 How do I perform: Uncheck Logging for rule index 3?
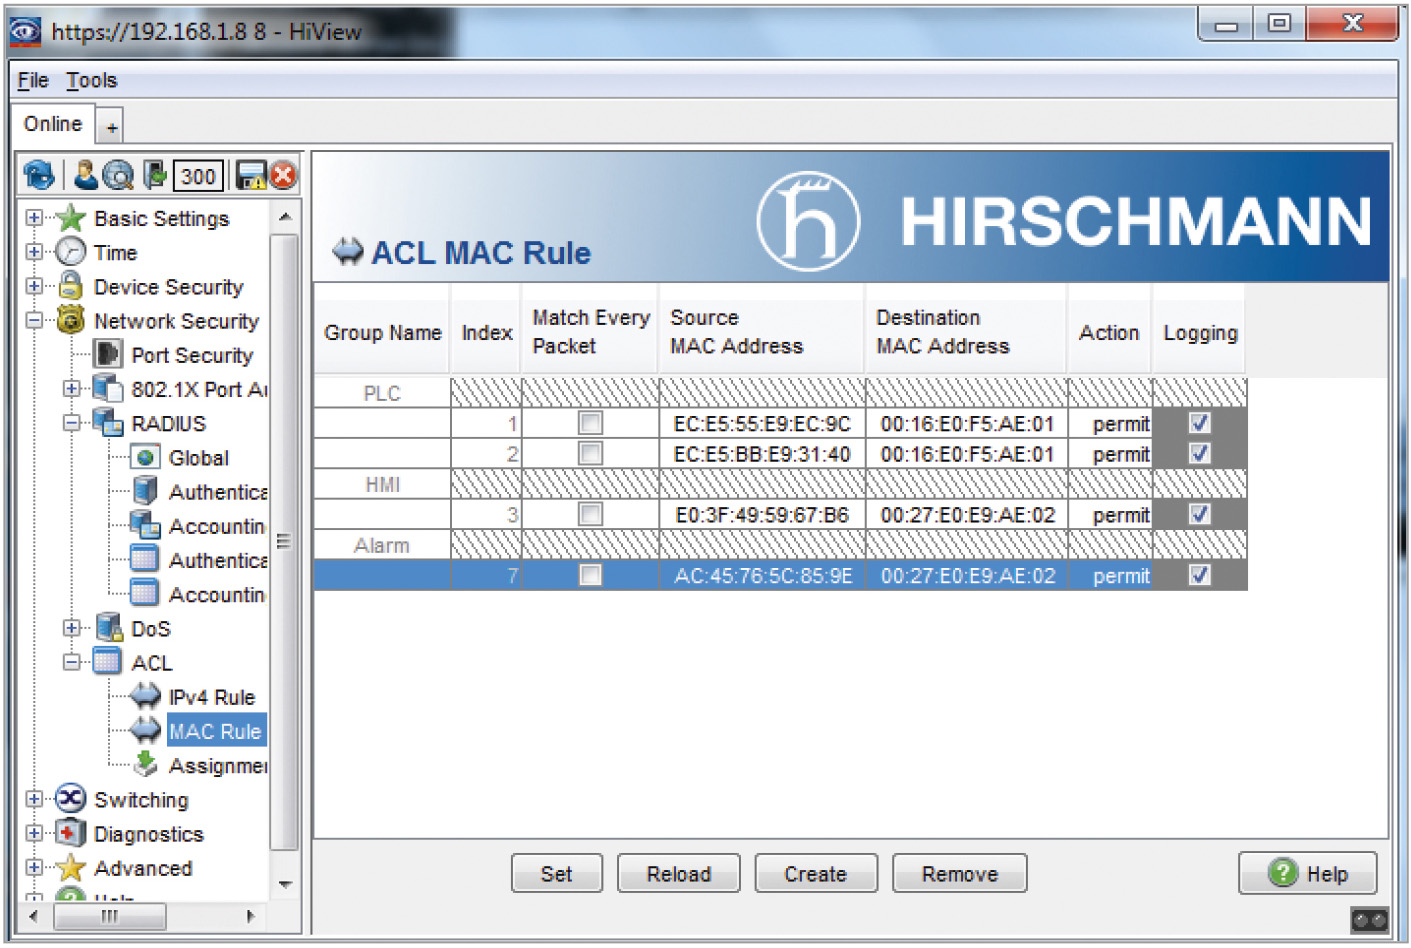pyautogui.click(x=1199, y=514)
